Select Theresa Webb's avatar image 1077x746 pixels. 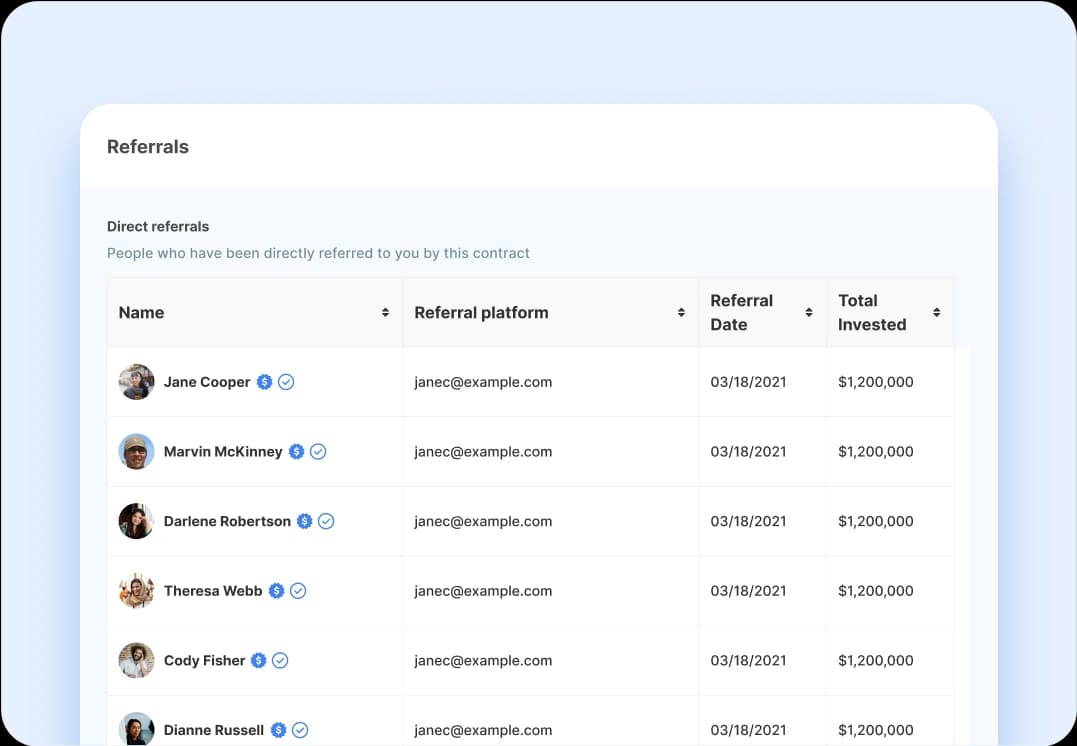coord(136,591)
